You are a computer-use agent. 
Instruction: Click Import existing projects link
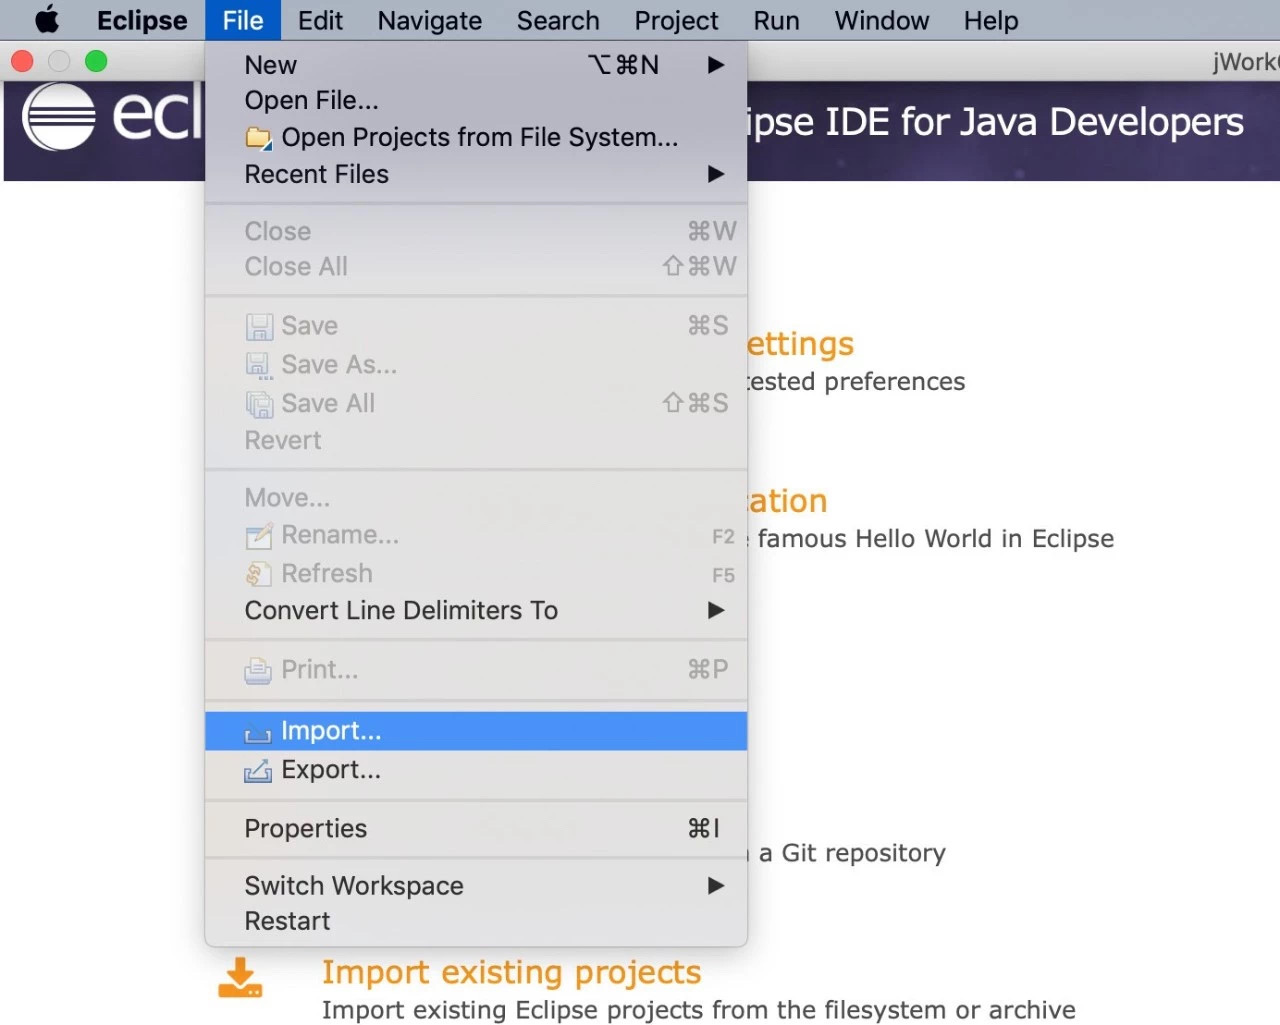click(511, 972)
